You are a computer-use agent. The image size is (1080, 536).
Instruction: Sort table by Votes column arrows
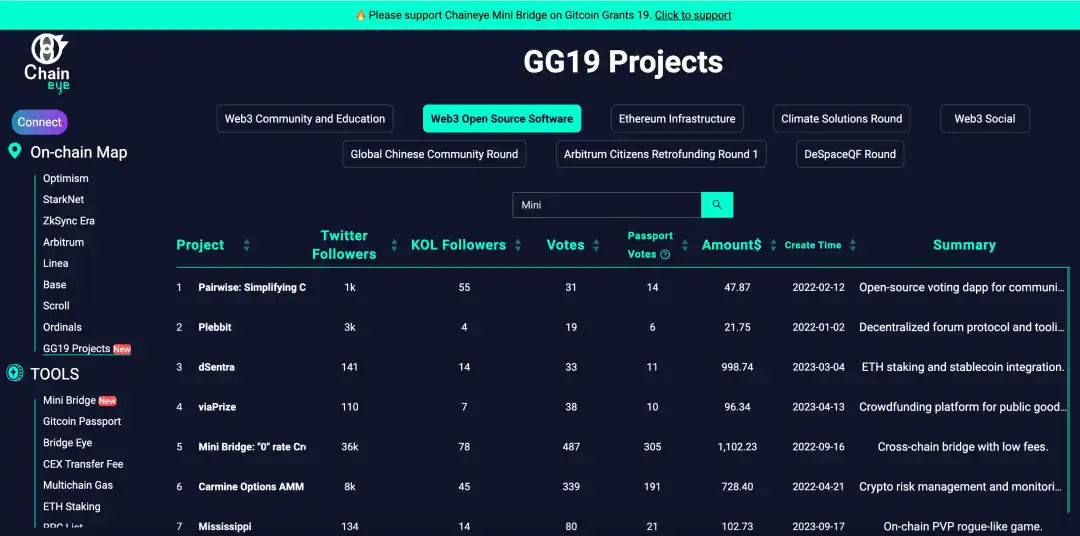coord(597,245)
